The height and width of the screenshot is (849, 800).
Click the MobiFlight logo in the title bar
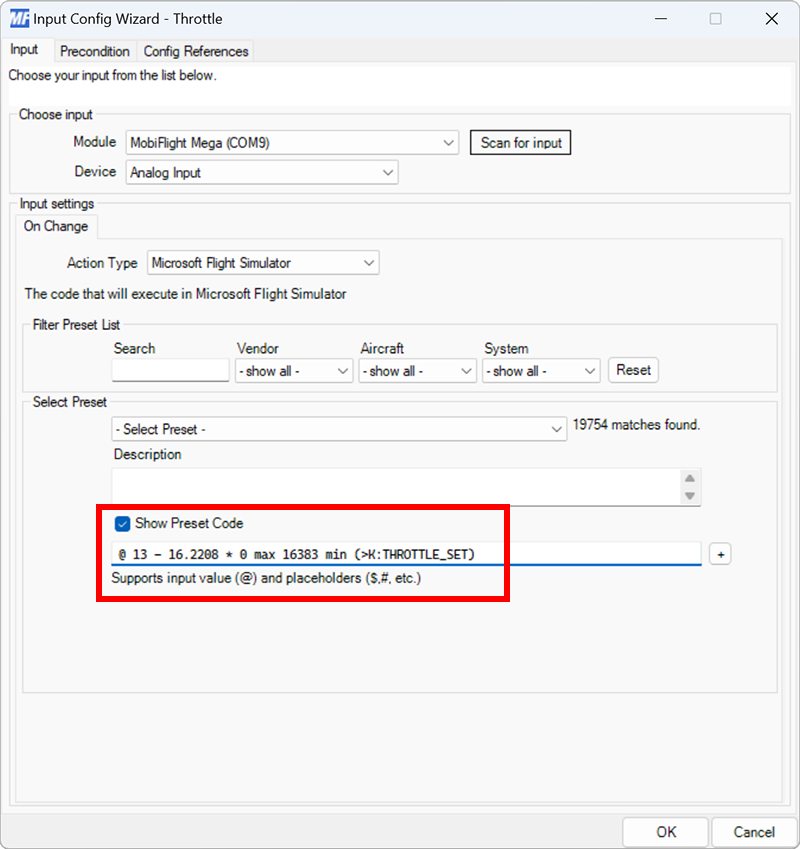17,18
